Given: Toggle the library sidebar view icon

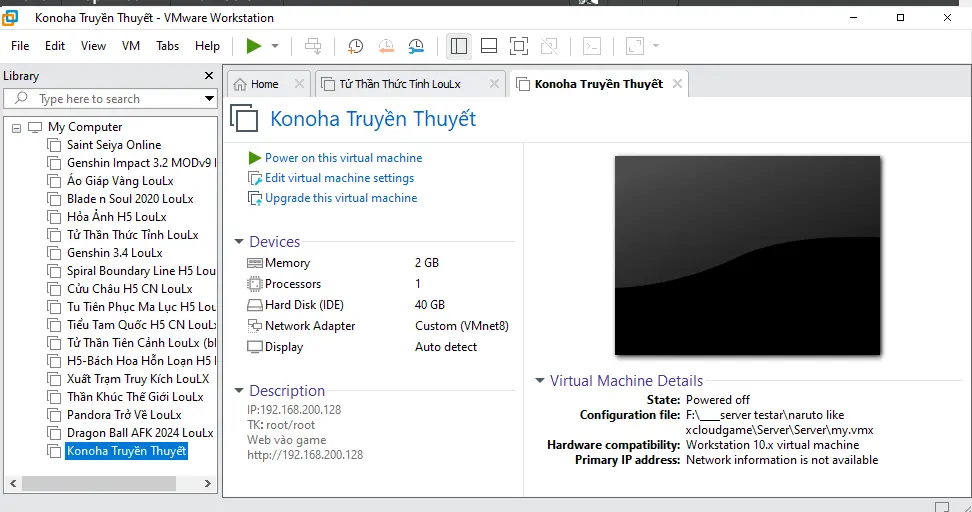Looking at the screenshot, I should click(459, 46).
